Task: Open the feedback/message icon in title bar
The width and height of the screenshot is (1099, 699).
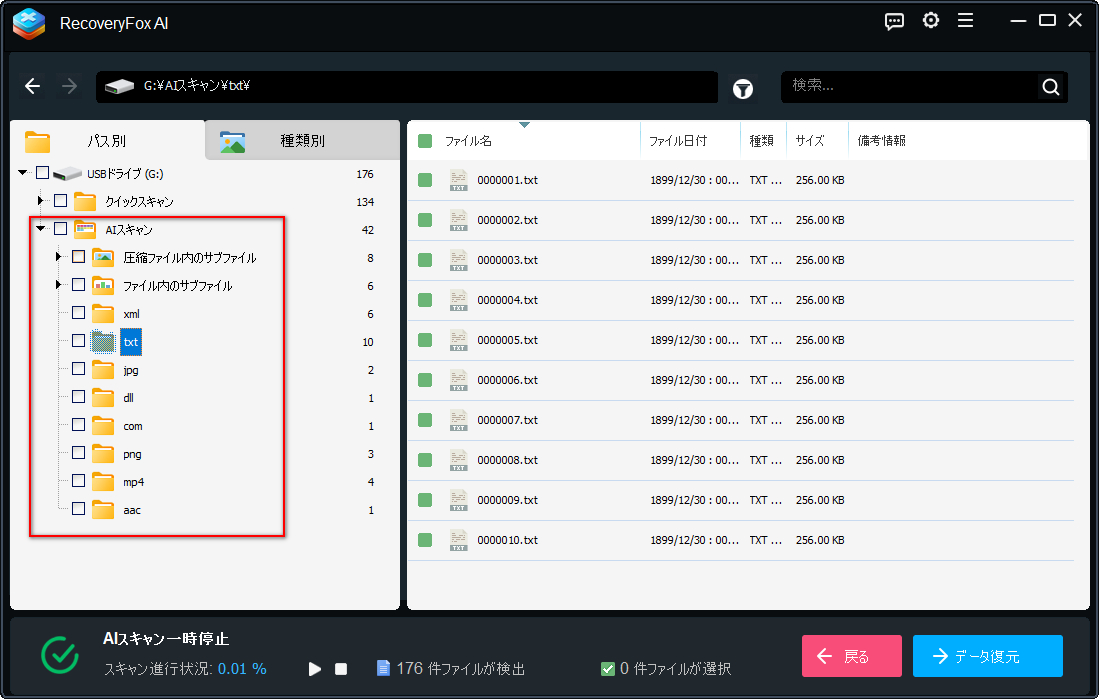Action: tap(894, 20)
